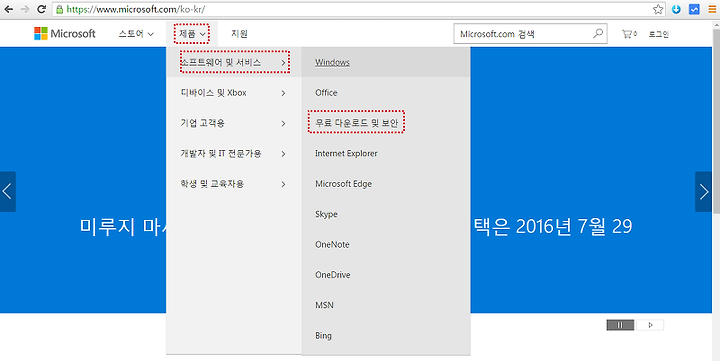Go to the next carousel slide
This screenshot has width=720, height=361.
tap(704, 192)
